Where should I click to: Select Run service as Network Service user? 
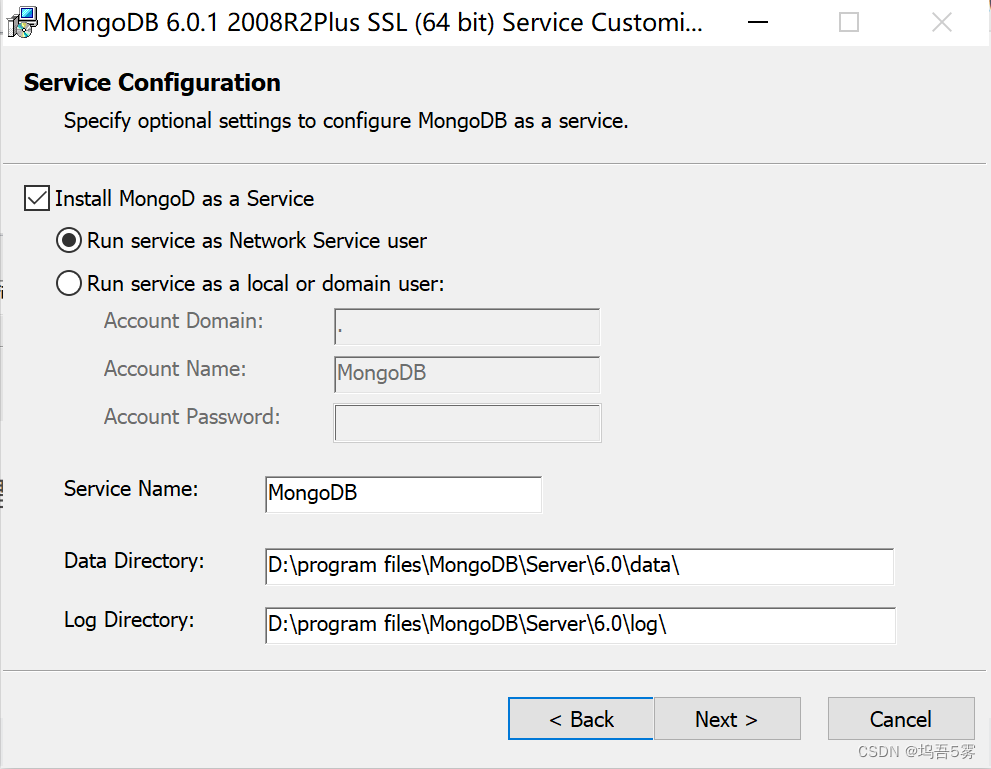pos(69,241)
